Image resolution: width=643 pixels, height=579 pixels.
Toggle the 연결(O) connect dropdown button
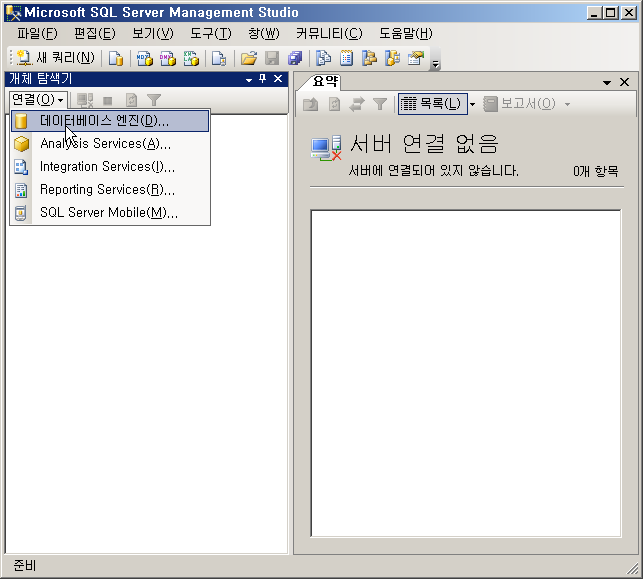[x=38, y=100]
